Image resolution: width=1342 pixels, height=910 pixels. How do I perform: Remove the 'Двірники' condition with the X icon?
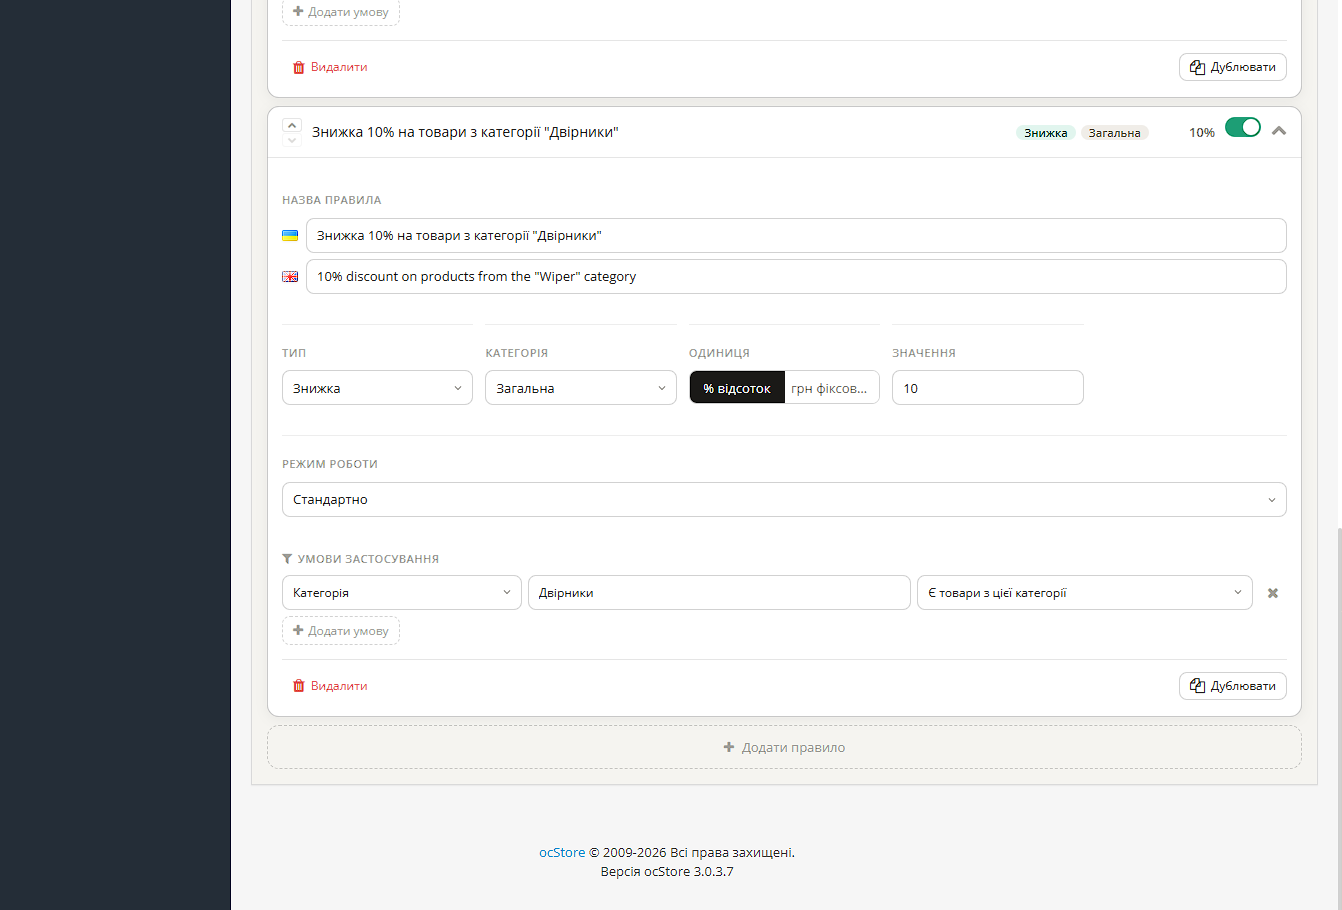pyautogui.click(x=1273, y=593)
